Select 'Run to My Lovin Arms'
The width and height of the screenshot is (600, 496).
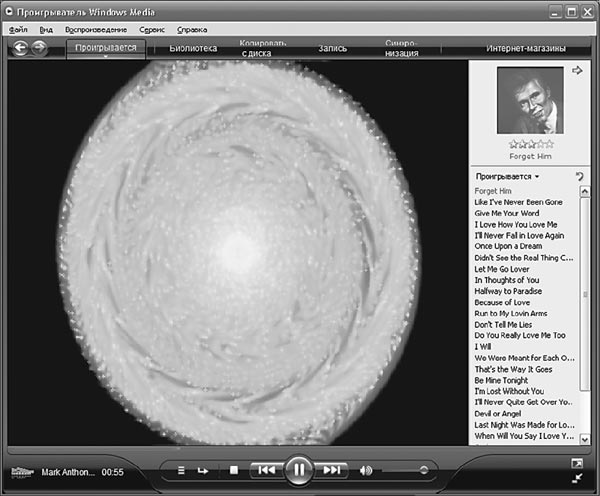pos(511,313)
